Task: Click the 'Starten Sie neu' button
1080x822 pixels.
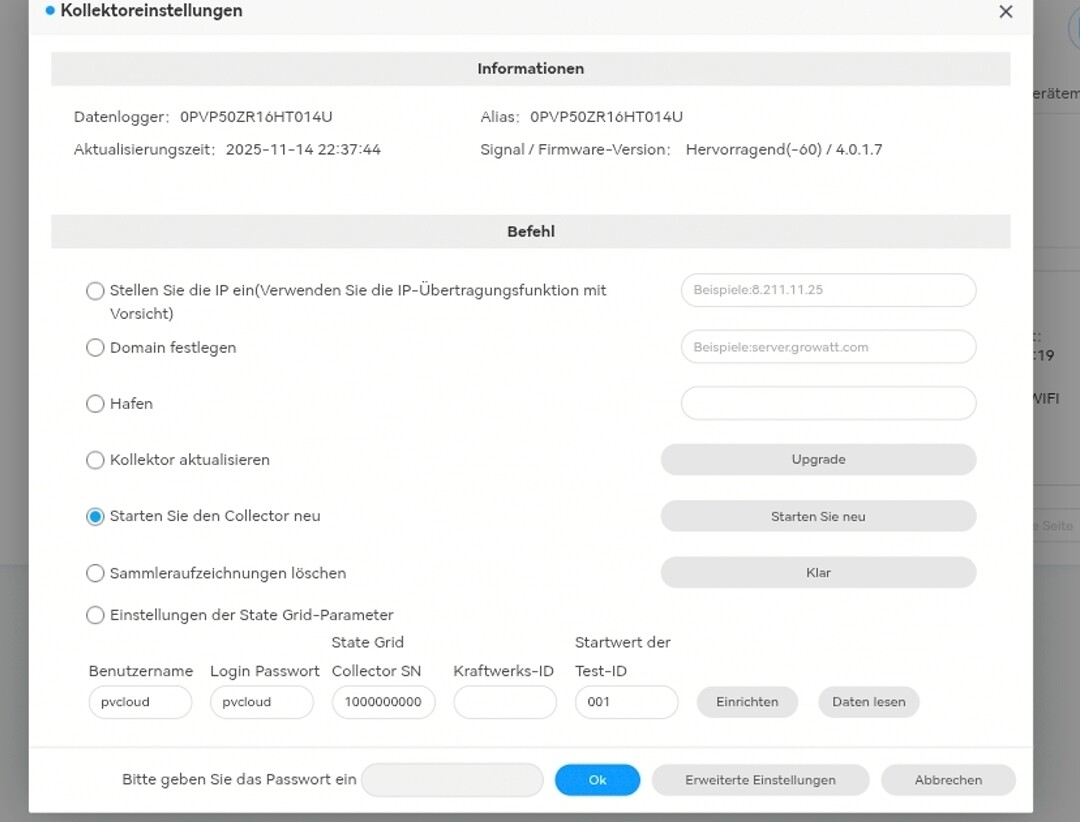Action: [818, 516]
